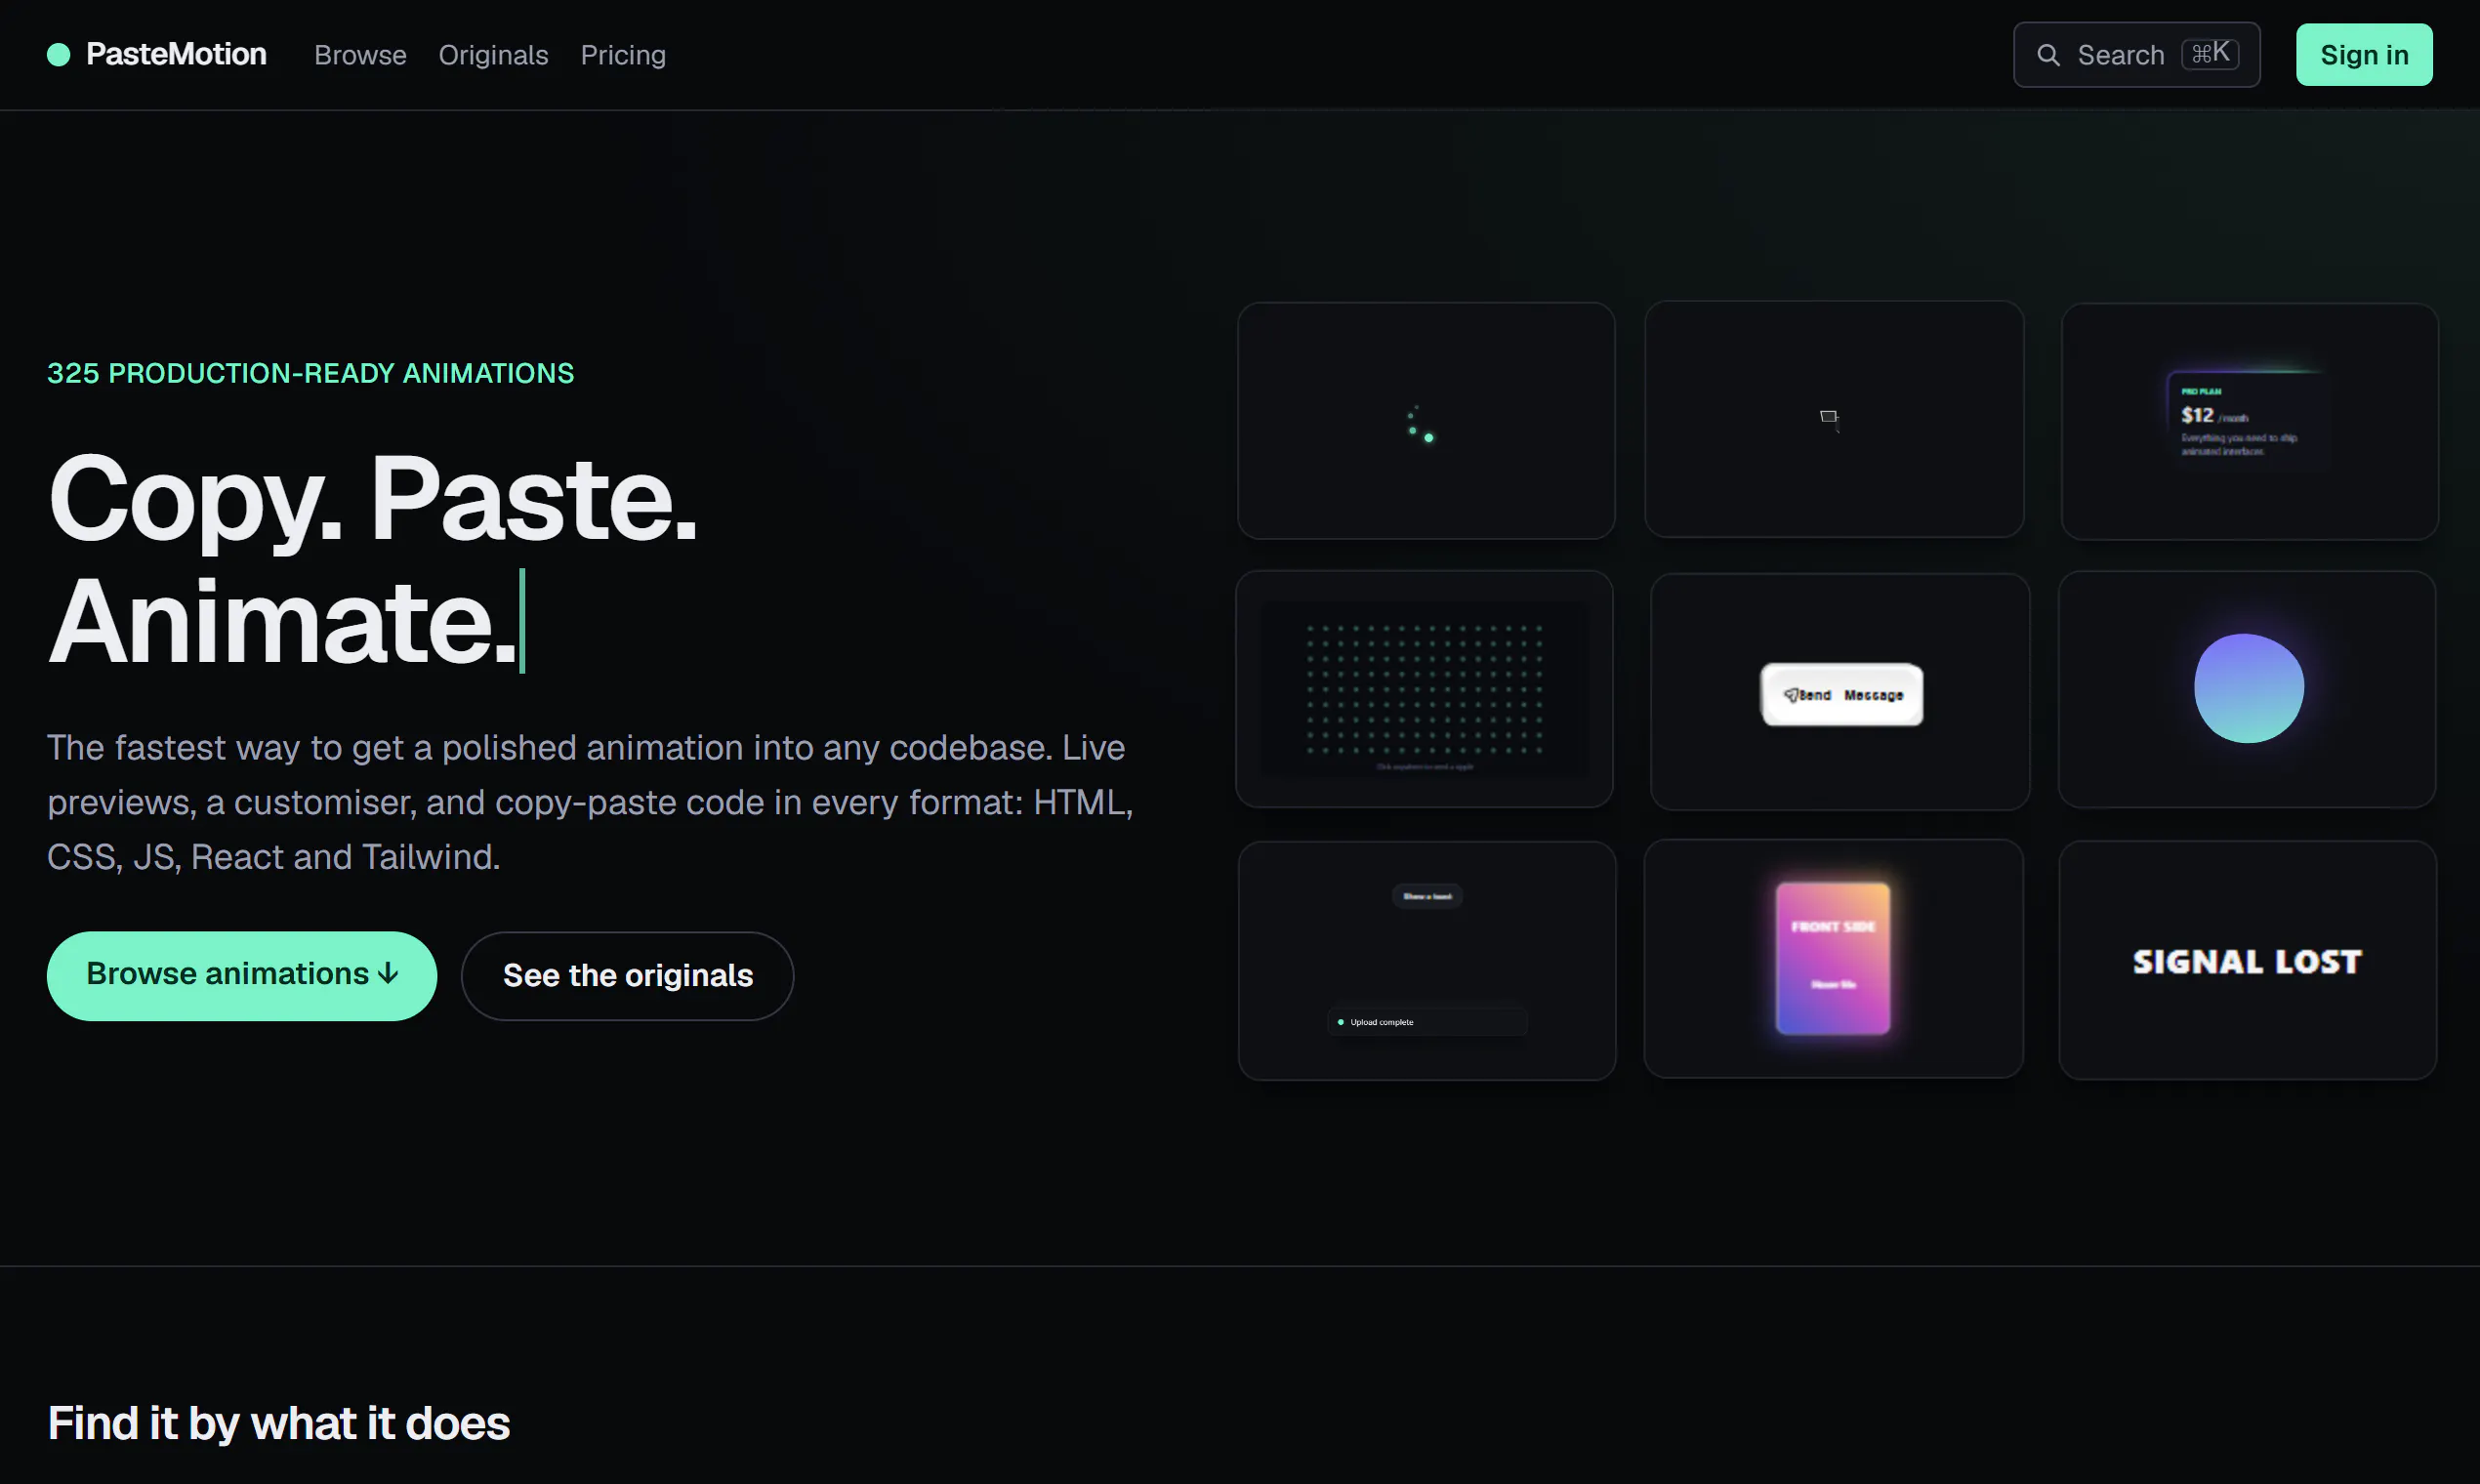The height and width of the screenshot is (1484, 2480).
Task: Click See the originals button
Action: point(627,975)
